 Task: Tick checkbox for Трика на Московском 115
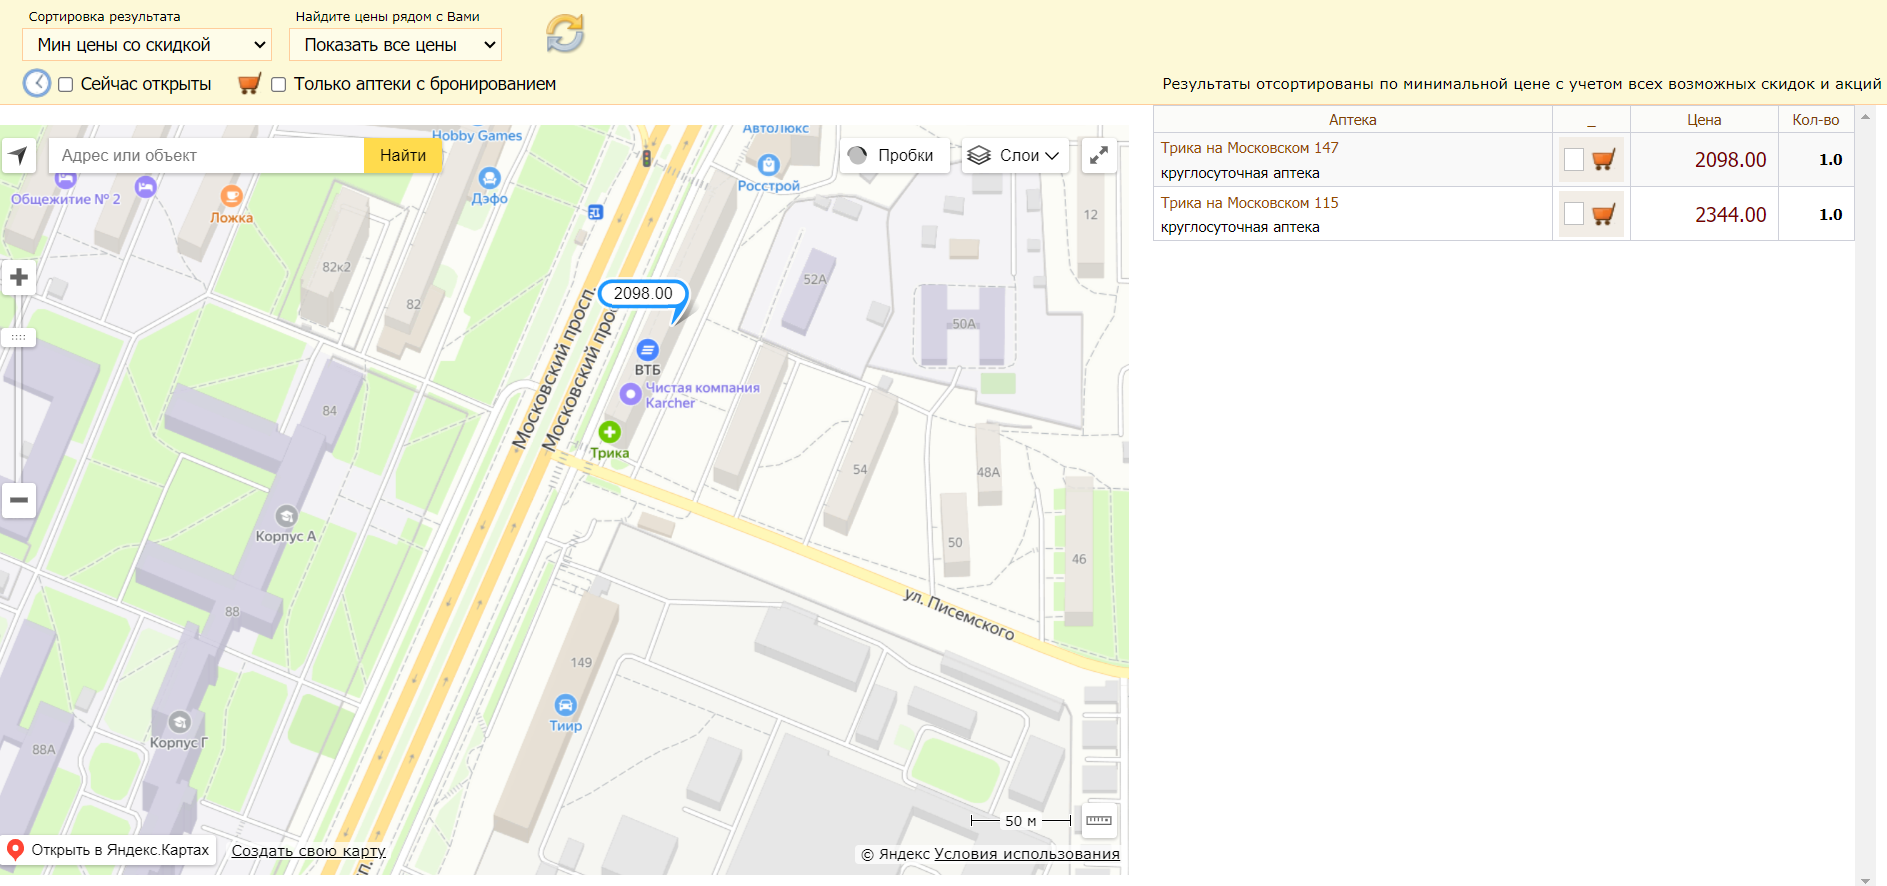click(x=1574, y=214)
